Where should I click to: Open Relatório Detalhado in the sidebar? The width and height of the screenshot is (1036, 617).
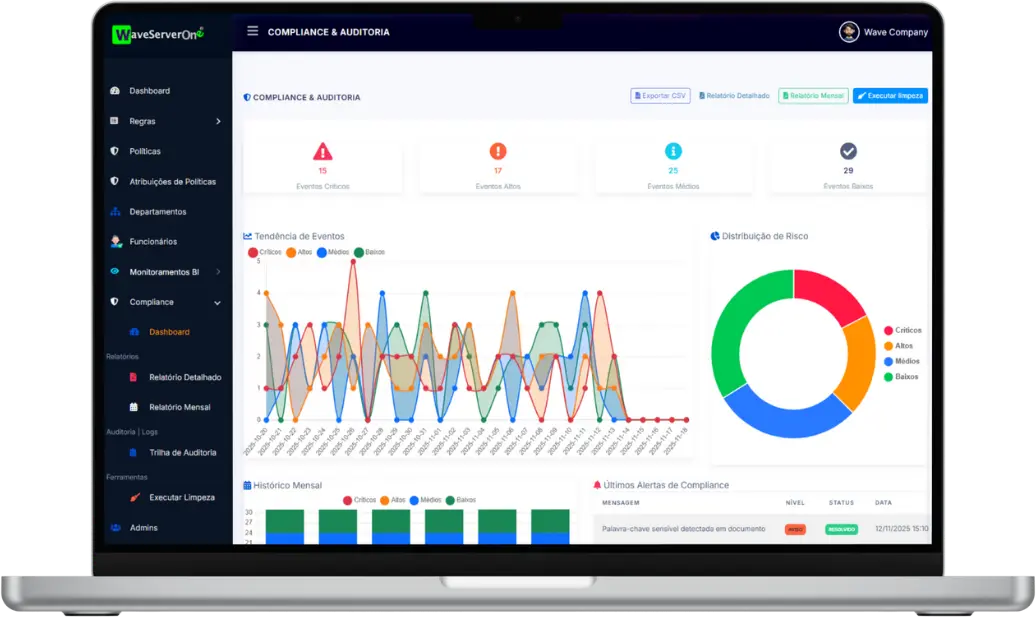pos(184,377)
